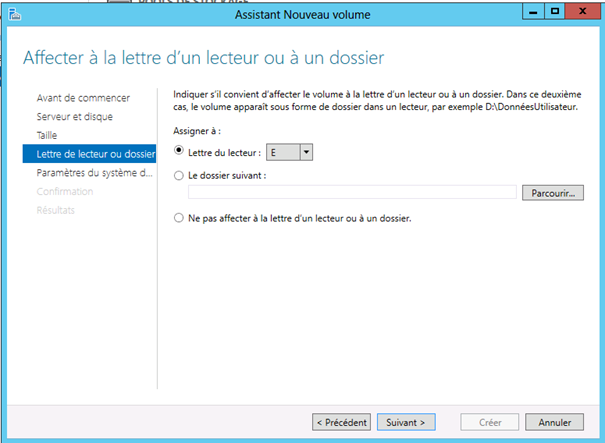The height and width of the screenshot is (443, 605).
Task: Click the greyed 'Confirmation' step
Action: pos(65,191)
